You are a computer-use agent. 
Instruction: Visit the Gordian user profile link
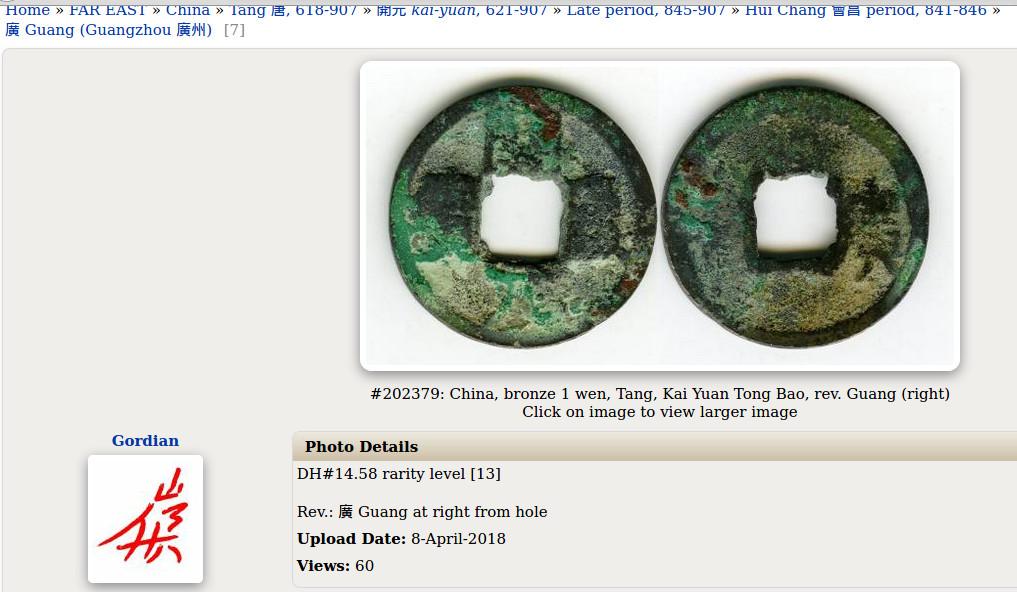point(145,440)
